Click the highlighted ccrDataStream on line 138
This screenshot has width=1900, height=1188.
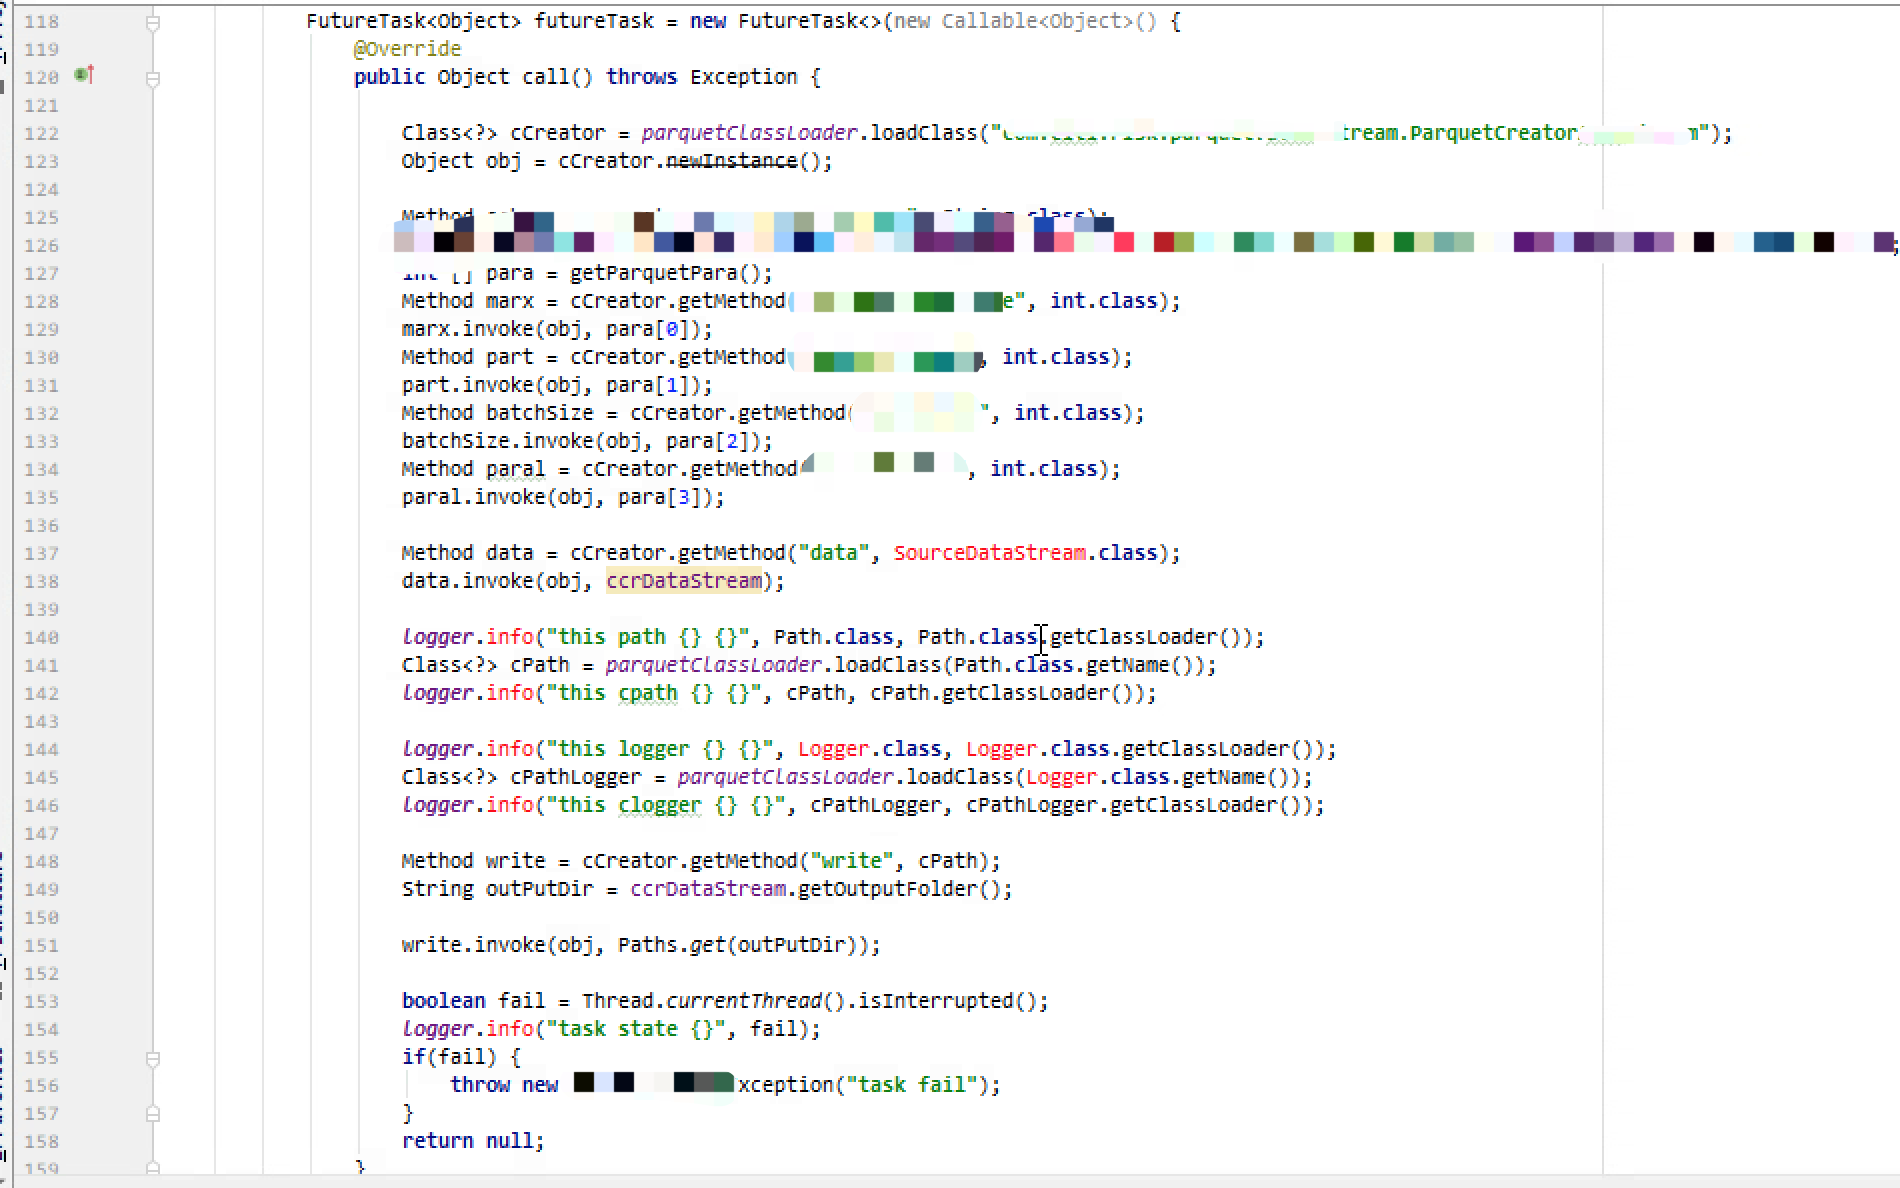684,581
